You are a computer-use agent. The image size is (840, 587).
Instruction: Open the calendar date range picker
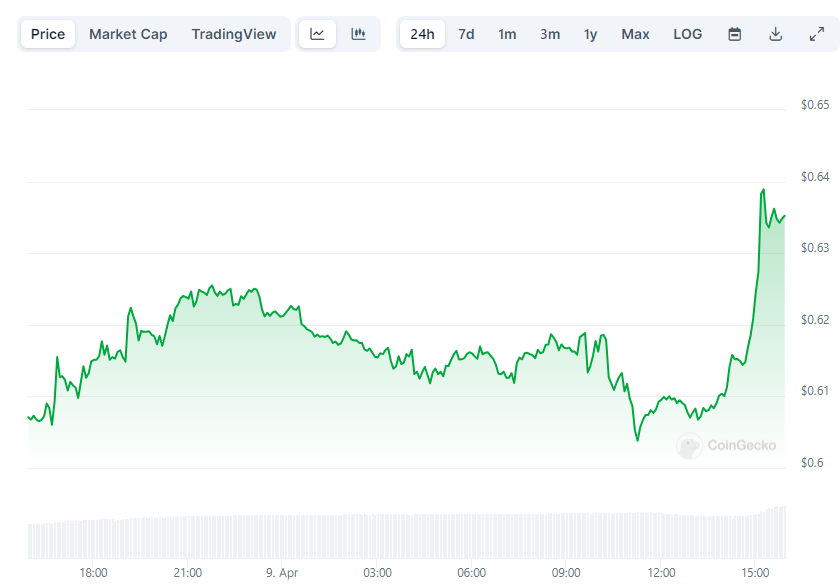[x=734, y=34]
